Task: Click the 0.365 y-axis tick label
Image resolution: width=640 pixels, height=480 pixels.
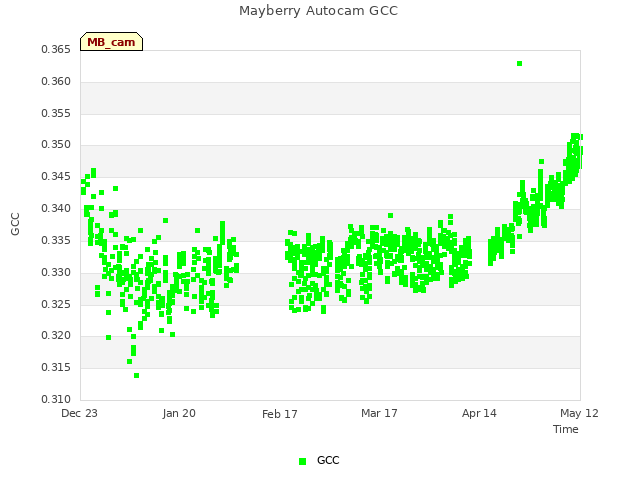Action: coord(56,50)
